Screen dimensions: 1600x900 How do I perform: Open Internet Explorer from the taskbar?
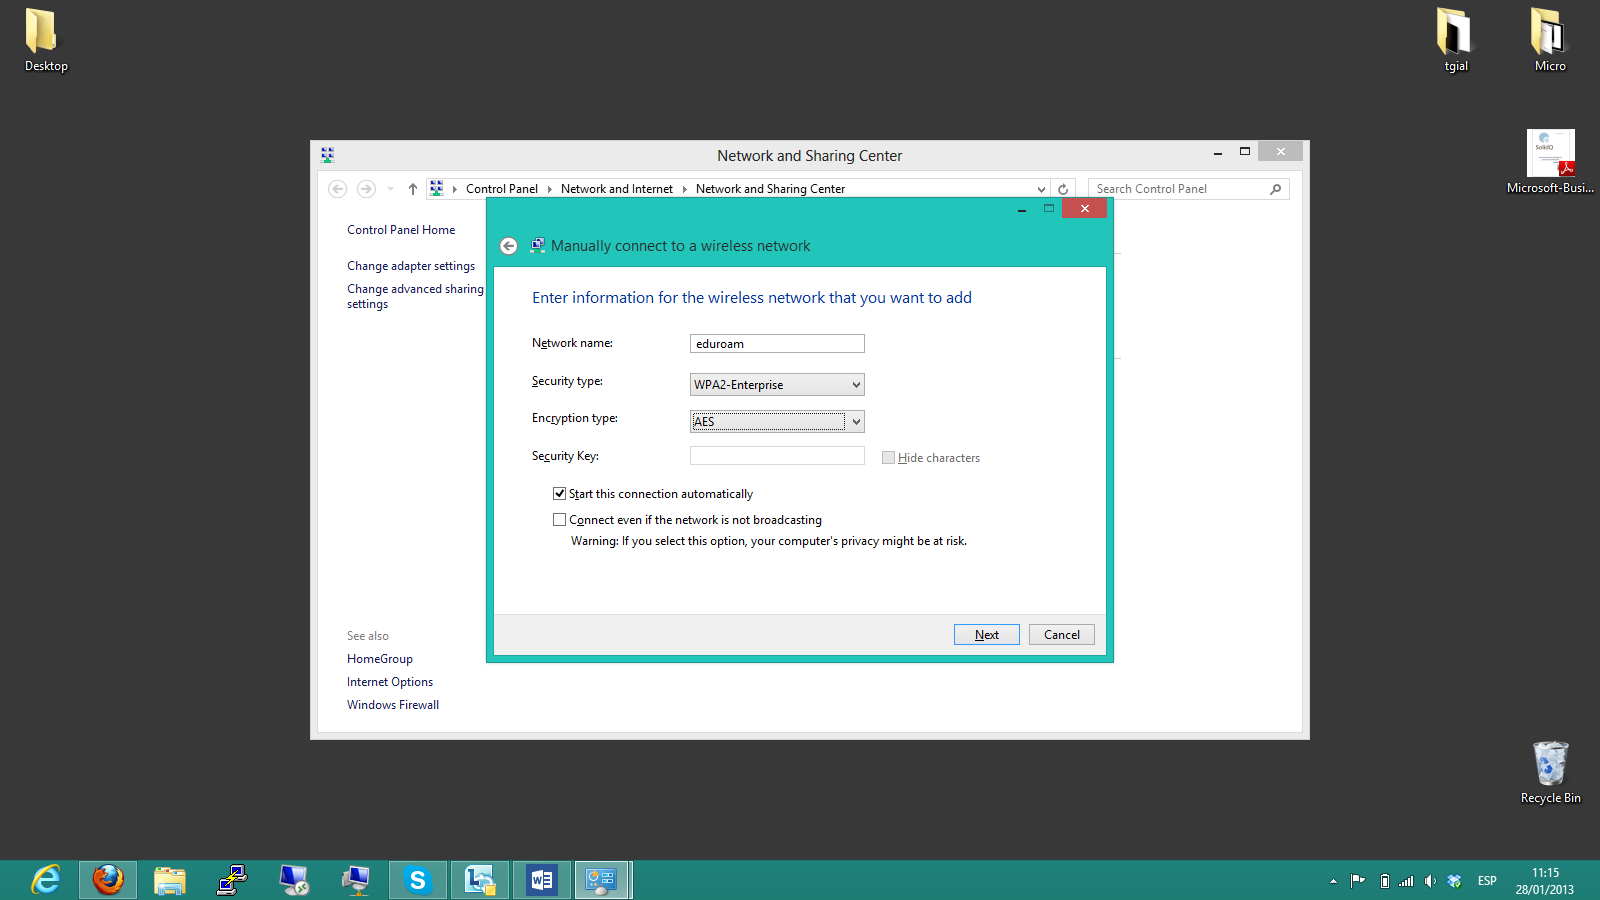(x=46, y=880)
